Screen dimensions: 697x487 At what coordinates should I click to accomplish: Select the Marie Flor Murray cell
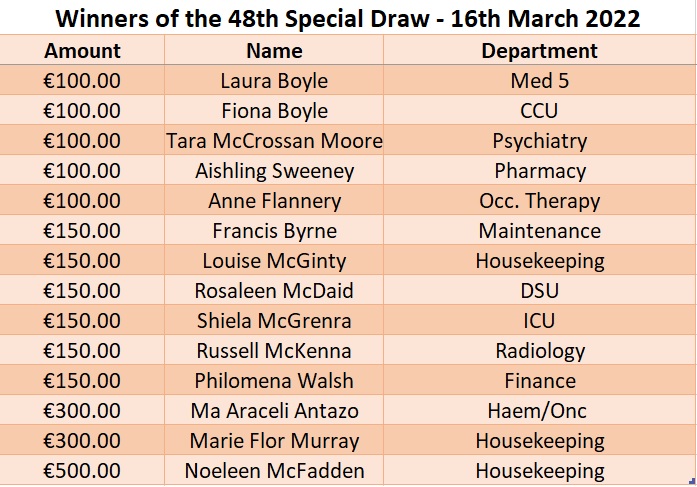[274, 441]
